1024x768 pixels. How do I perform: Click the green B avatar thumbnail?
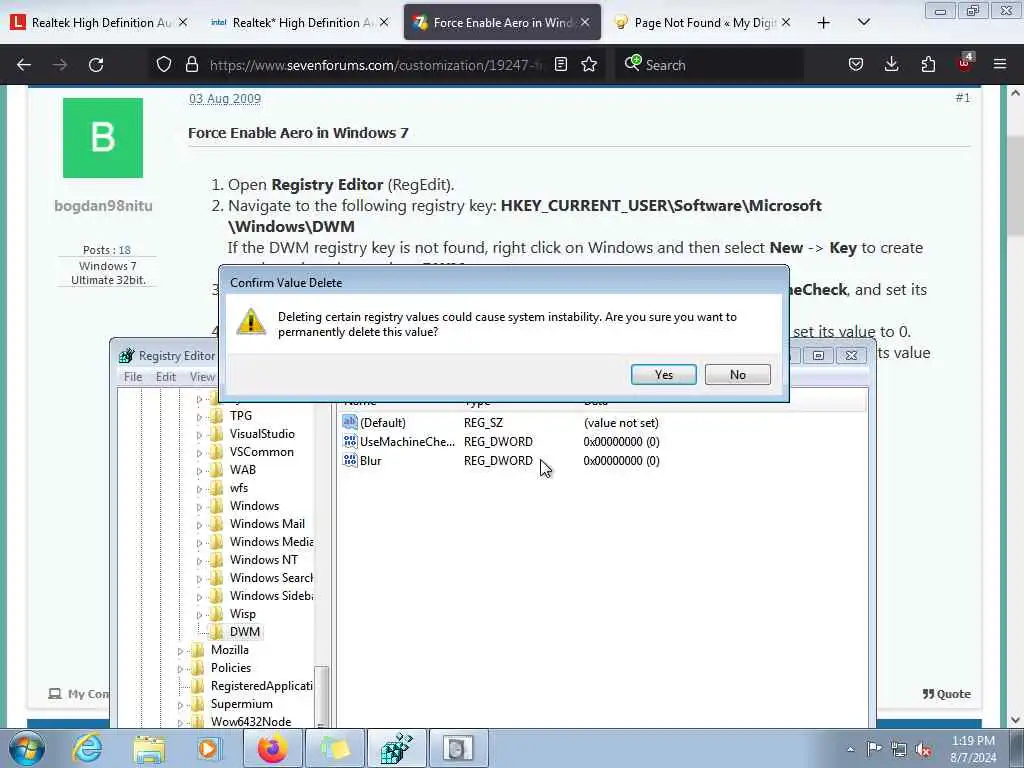(x=103, y=138)
